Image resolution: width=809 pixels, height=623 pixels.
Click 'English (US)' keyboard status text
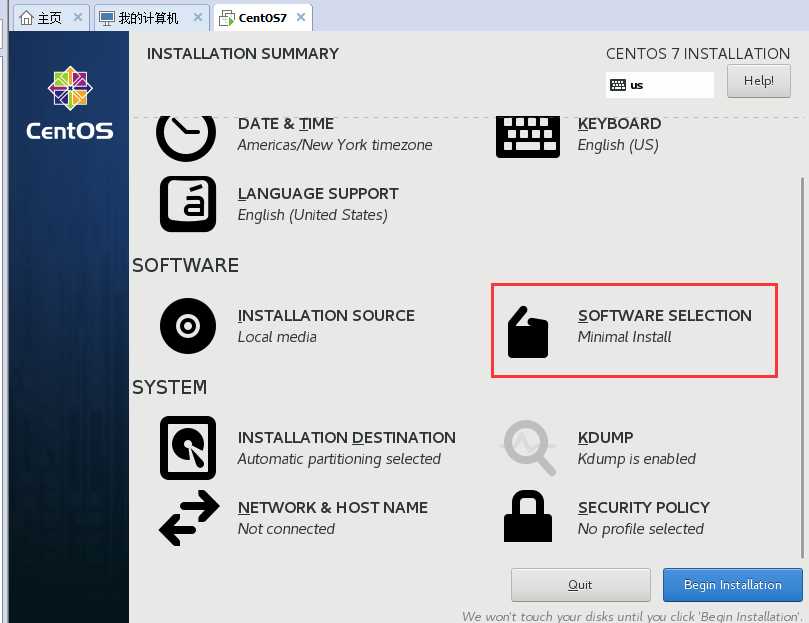tap(618, 145)
